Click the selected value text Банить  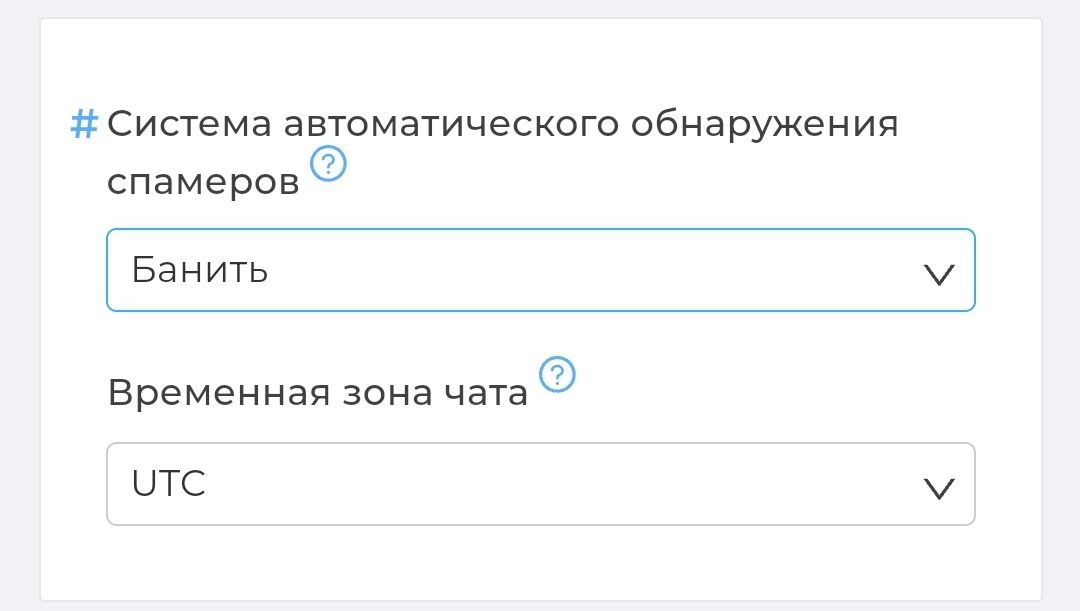(x=200, y=270)
